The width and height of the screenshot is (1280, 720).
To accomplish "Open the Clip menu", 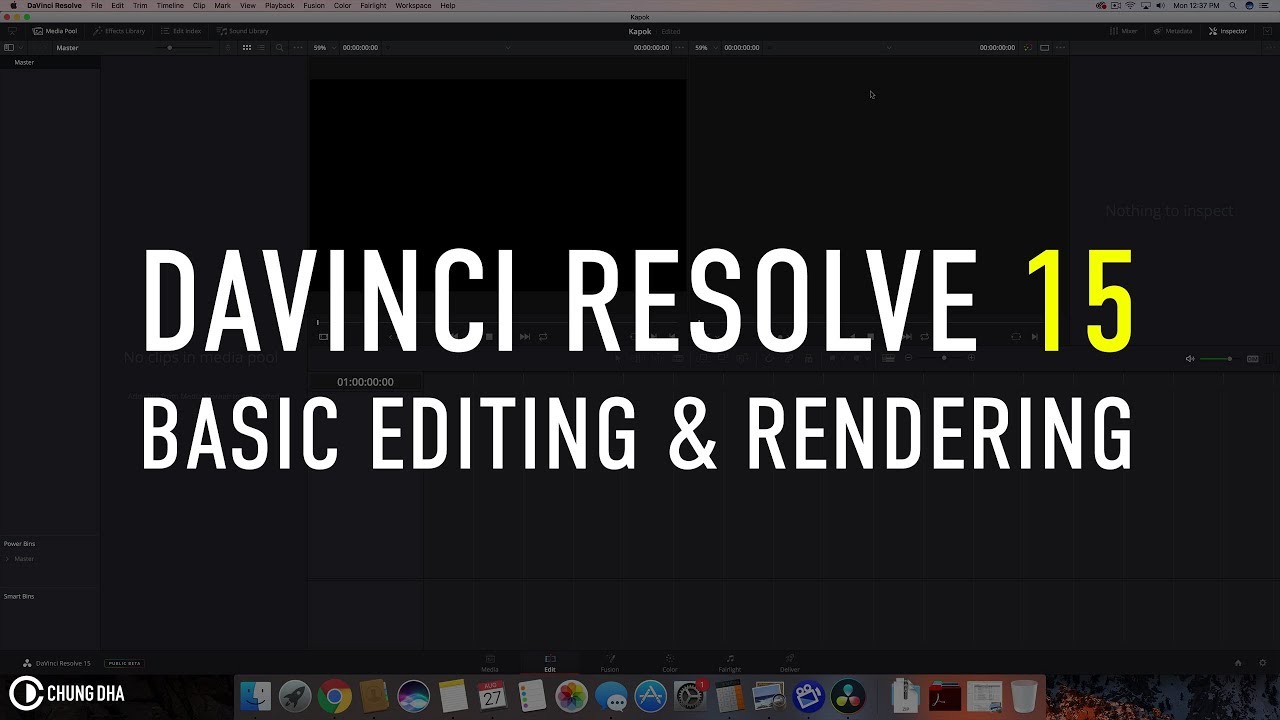I will tap(199, 6).
